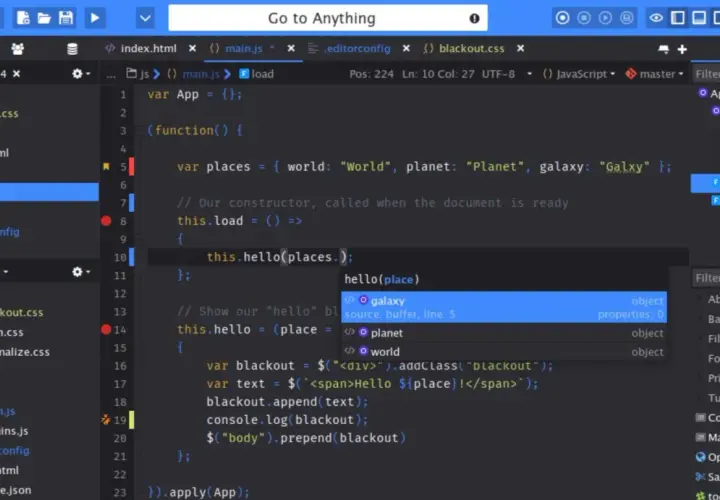
Task: Click the upper Filter box in right panel
Action: [706, 74]
